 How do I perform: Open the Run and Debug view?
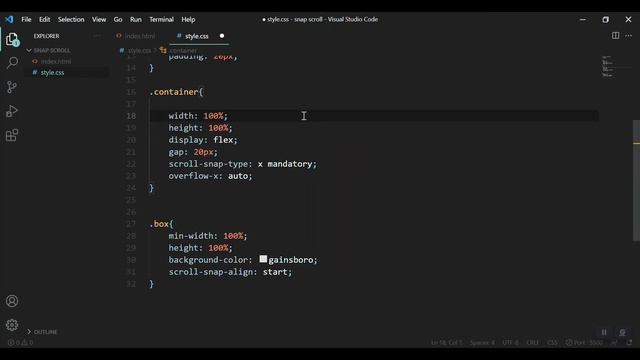point(12,111)
